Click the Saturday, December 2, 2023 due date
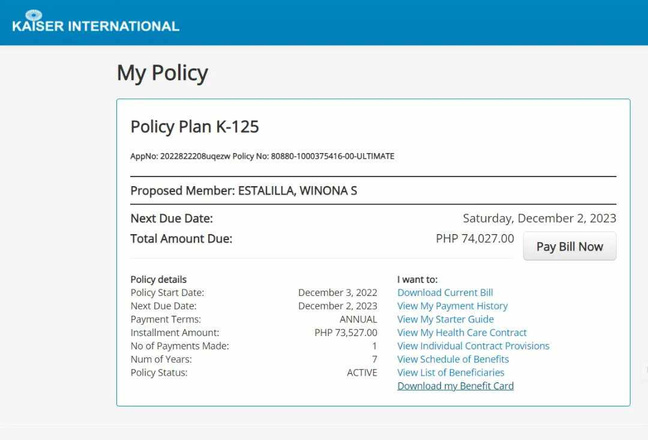Screen dimensions: 648x440 coord(539,218)
